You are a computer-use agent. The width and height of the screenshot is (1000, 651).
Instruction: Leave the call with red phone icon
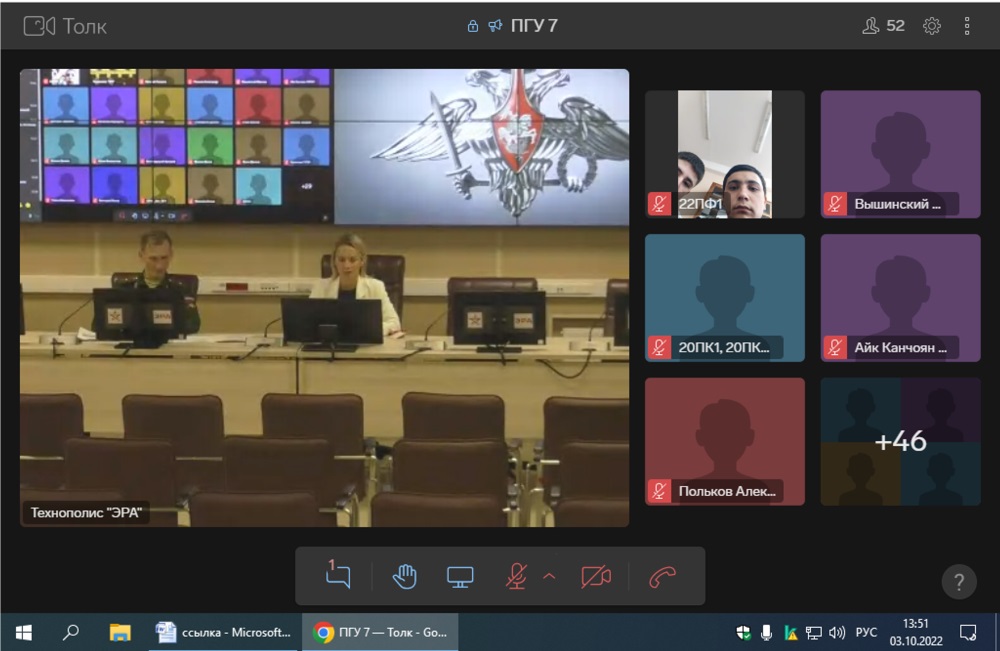(x=662, y=576)
